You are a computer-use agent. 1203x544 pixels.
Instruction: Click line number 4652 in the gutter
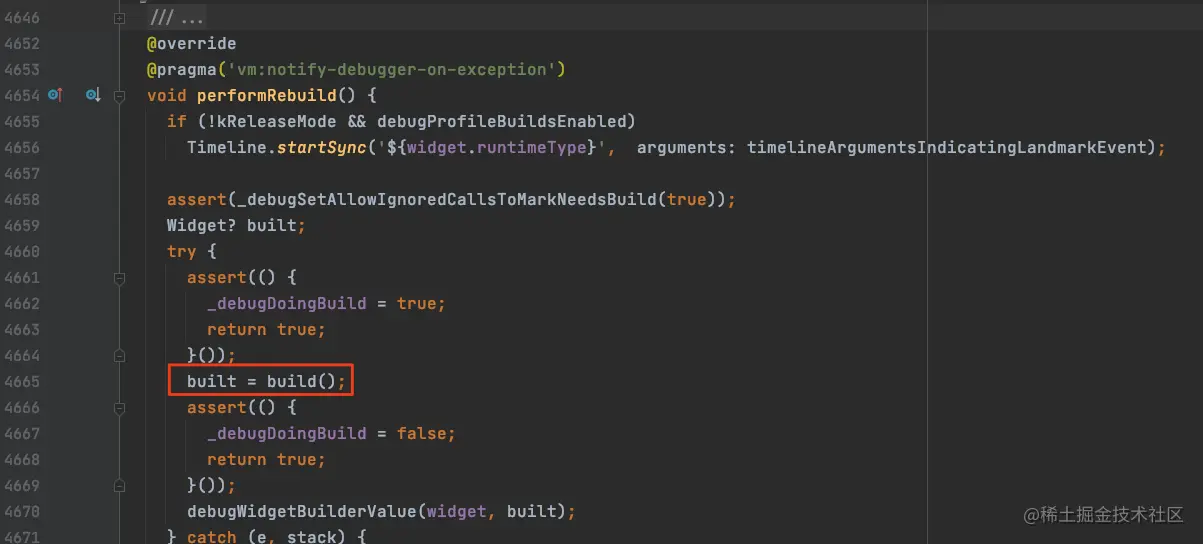[22, 44]
